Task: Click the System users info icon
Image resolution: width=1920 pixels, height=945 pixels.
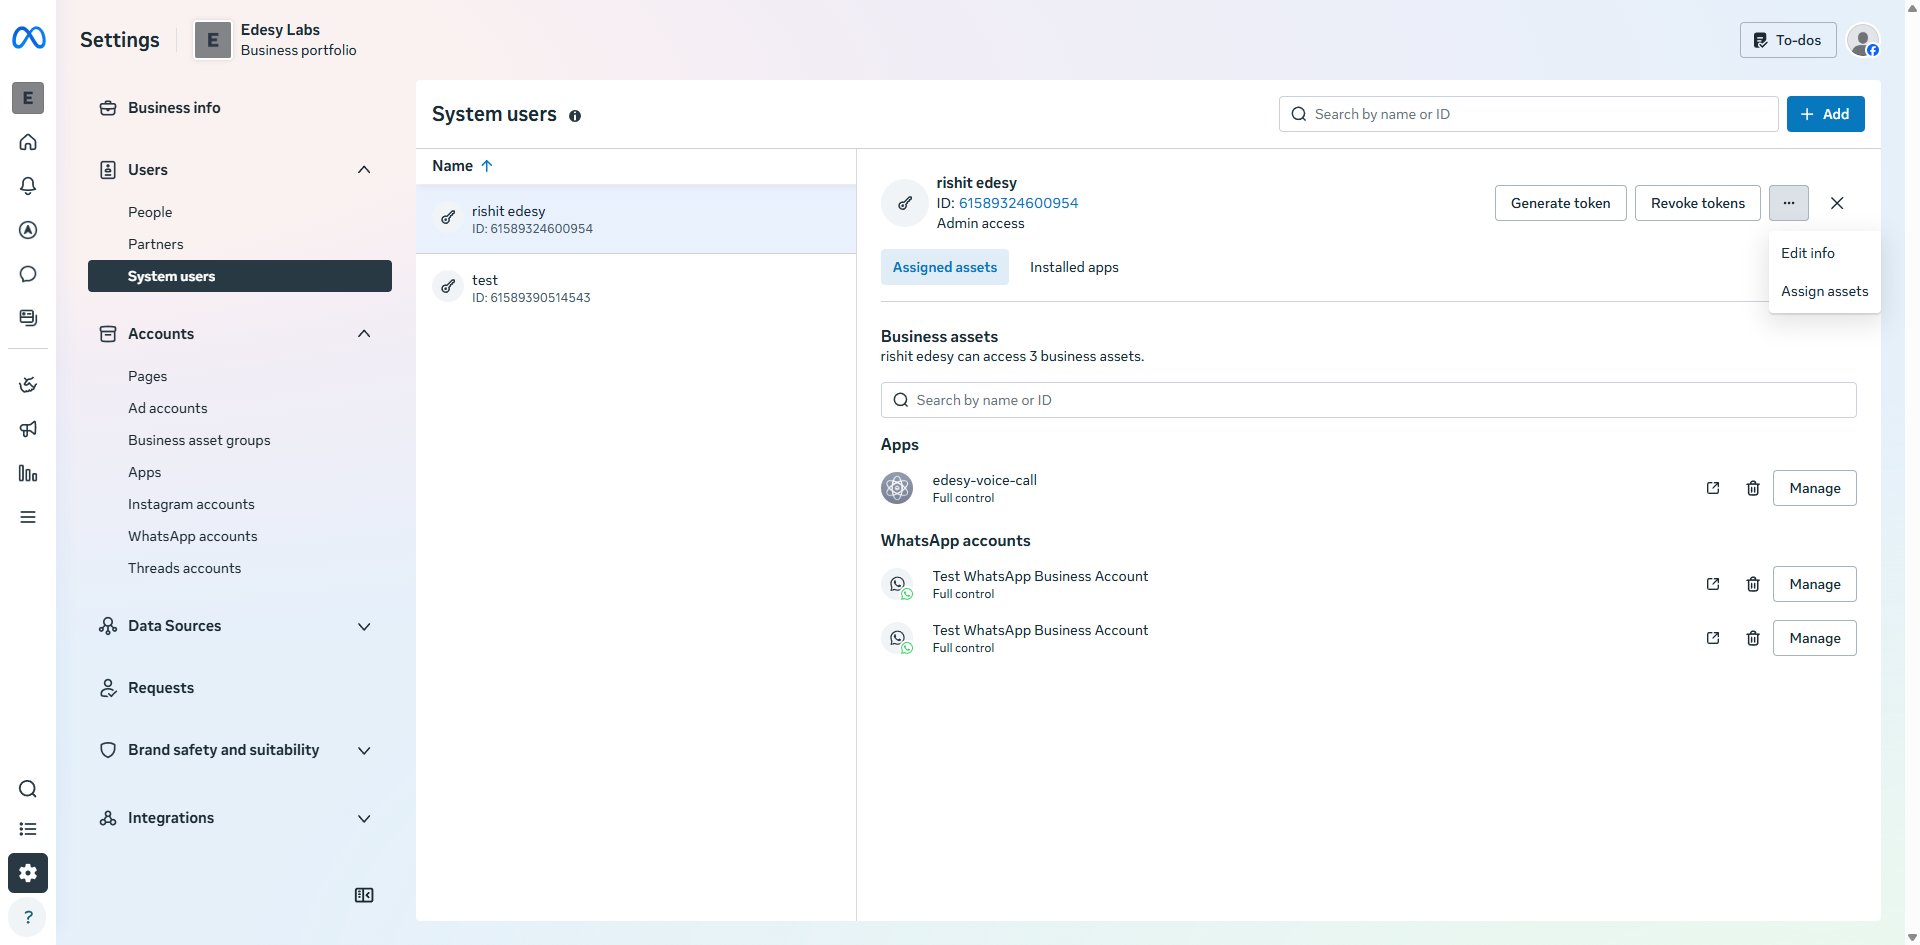Action: coord(575,116)
